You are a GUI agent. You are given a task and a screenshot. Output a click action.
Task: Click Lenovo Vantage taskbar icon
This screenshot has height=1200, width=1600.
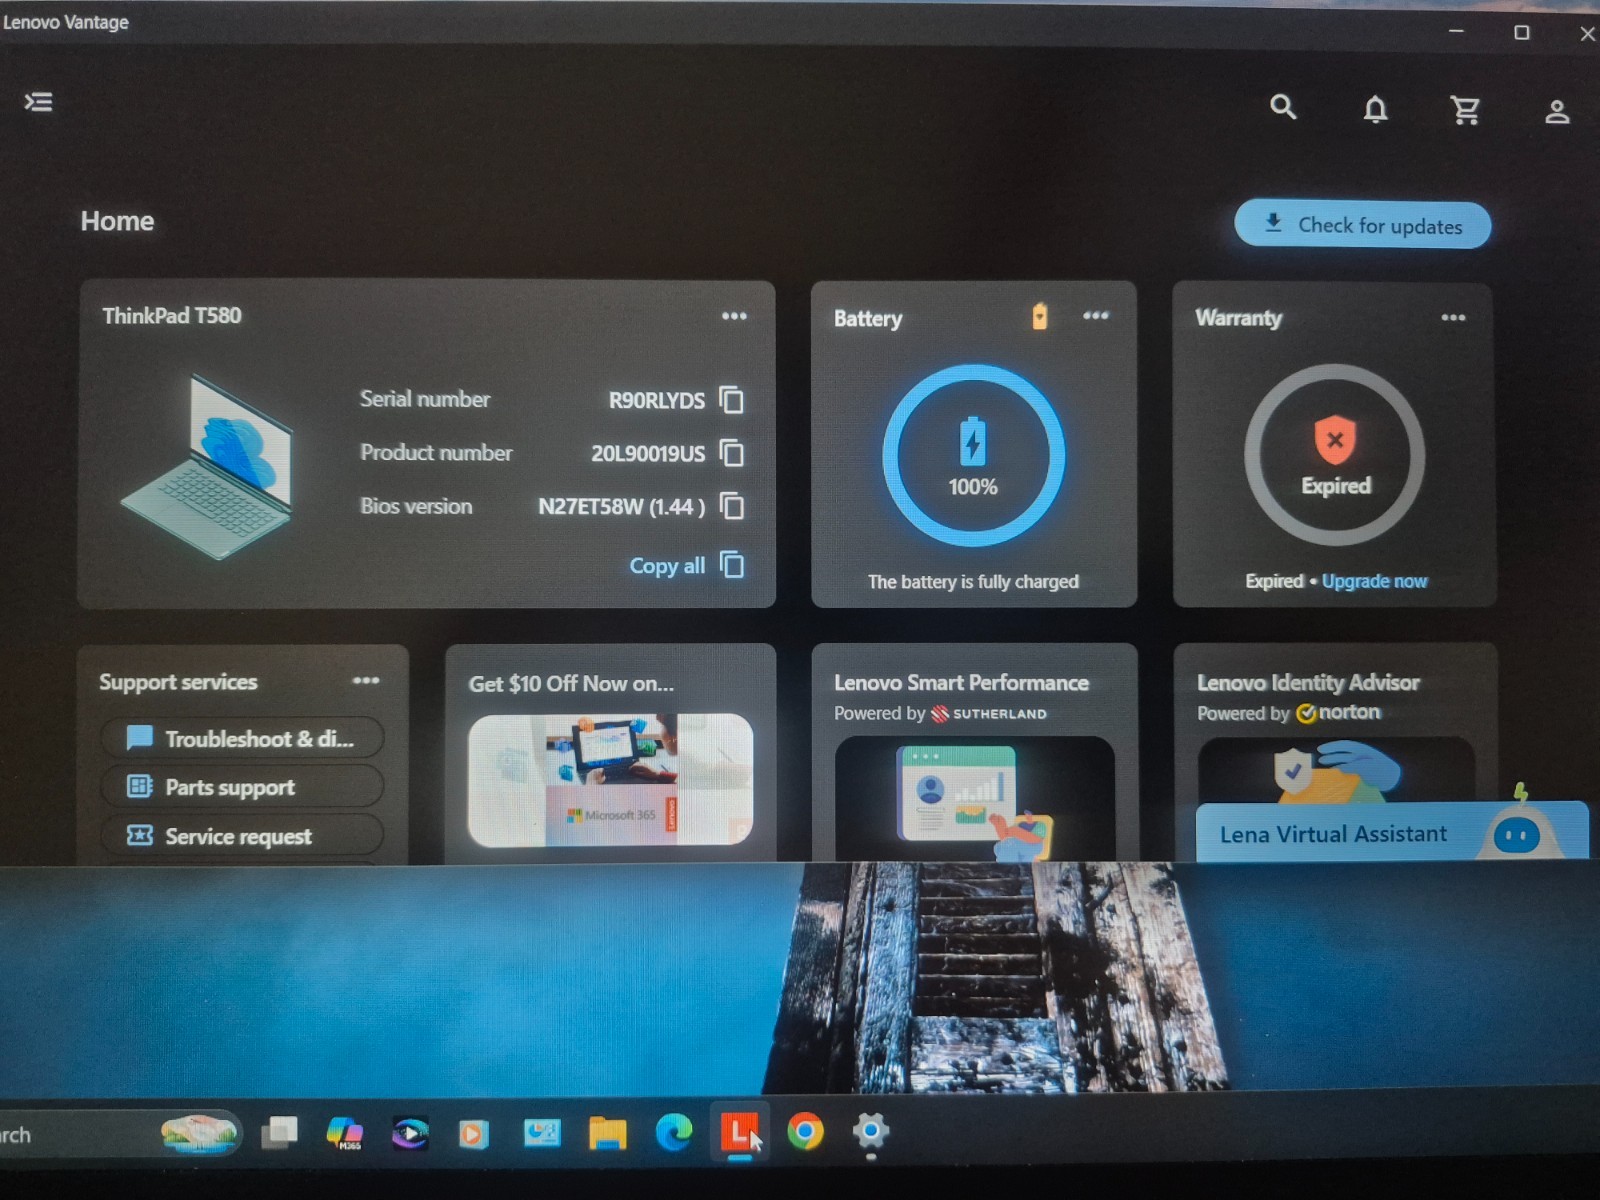tap(740, 1132)
